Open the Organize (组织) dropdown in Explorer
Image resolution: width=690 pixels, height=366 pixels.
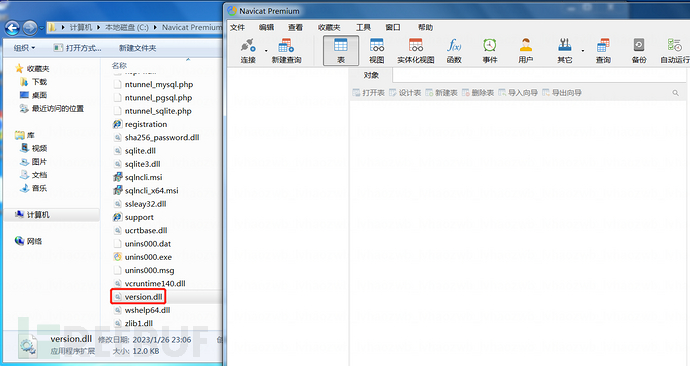[24, 48]
